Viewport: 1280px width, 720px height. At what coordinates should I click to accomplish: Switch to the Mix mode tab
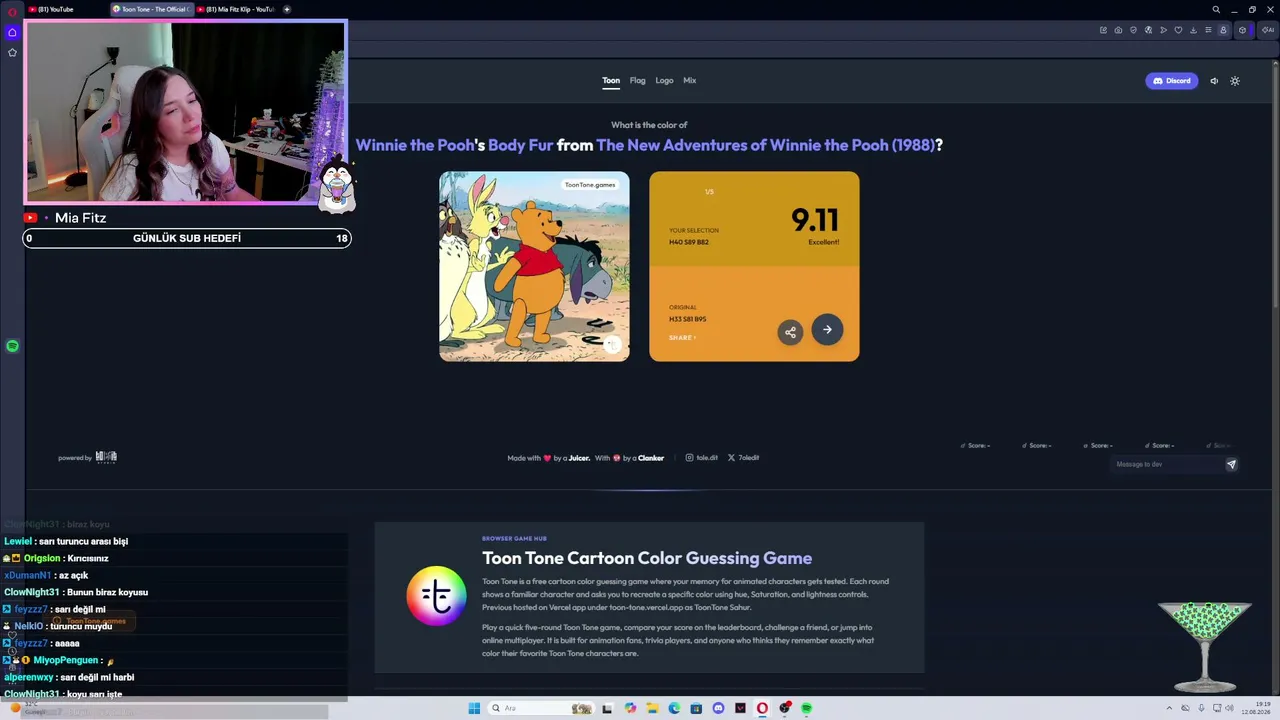689,80
